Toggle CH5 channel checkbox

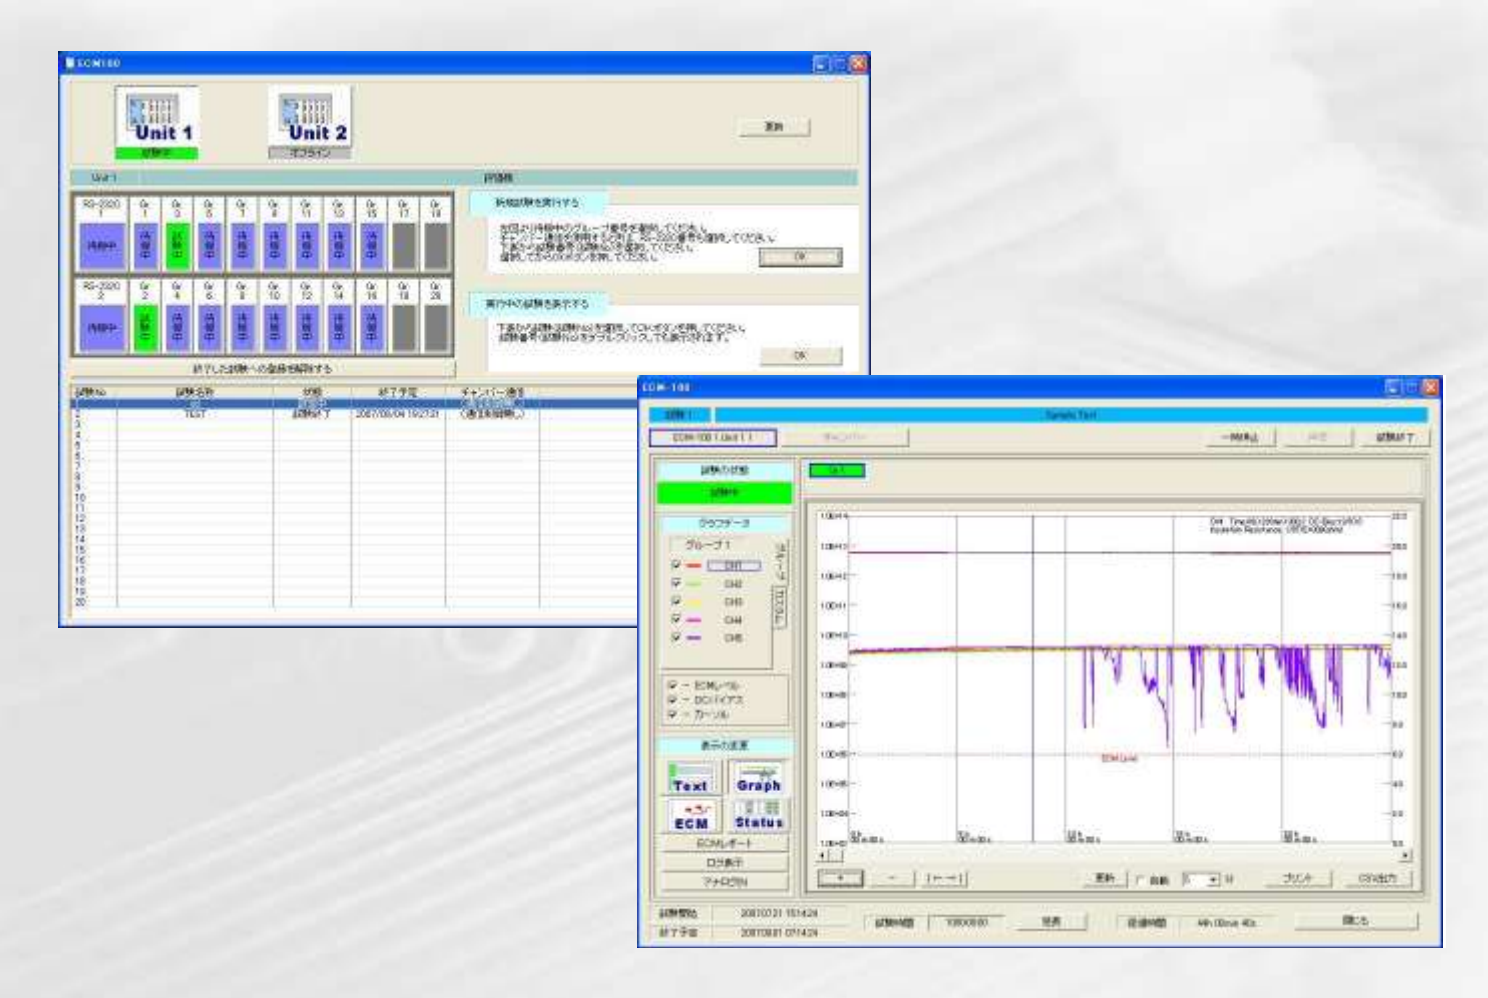676,637
